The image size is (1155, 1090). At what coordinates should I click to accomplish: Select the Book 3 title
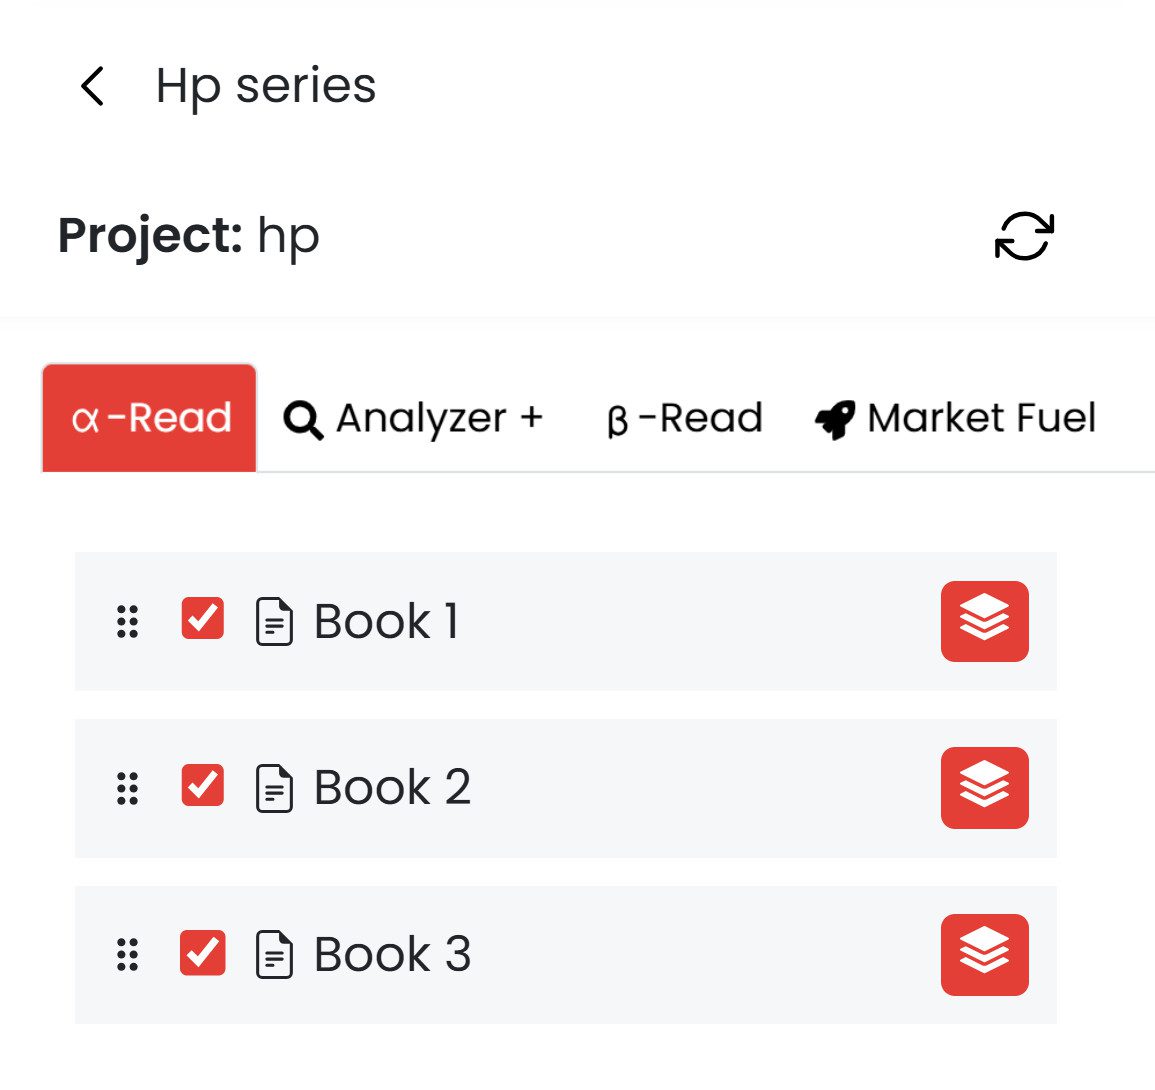click(x=392, y=955)
